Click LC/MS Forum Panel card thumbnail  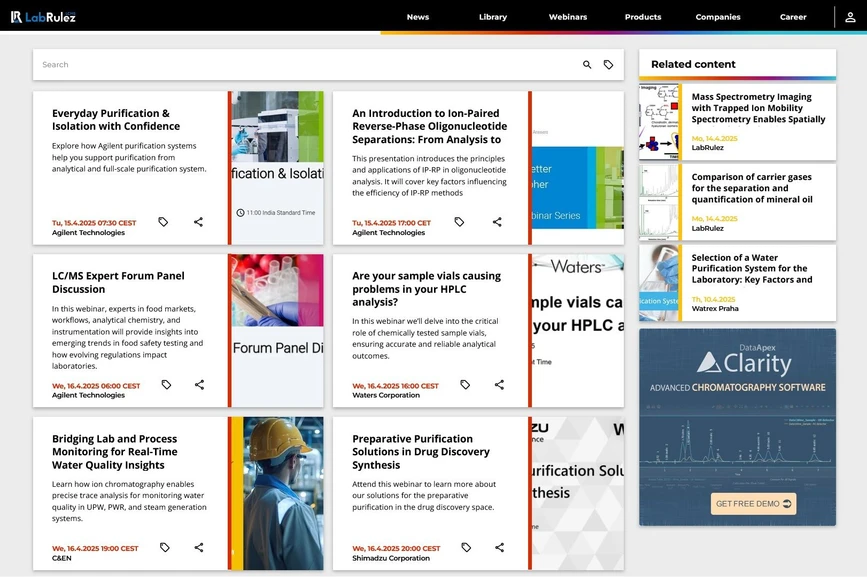[278, 331]
